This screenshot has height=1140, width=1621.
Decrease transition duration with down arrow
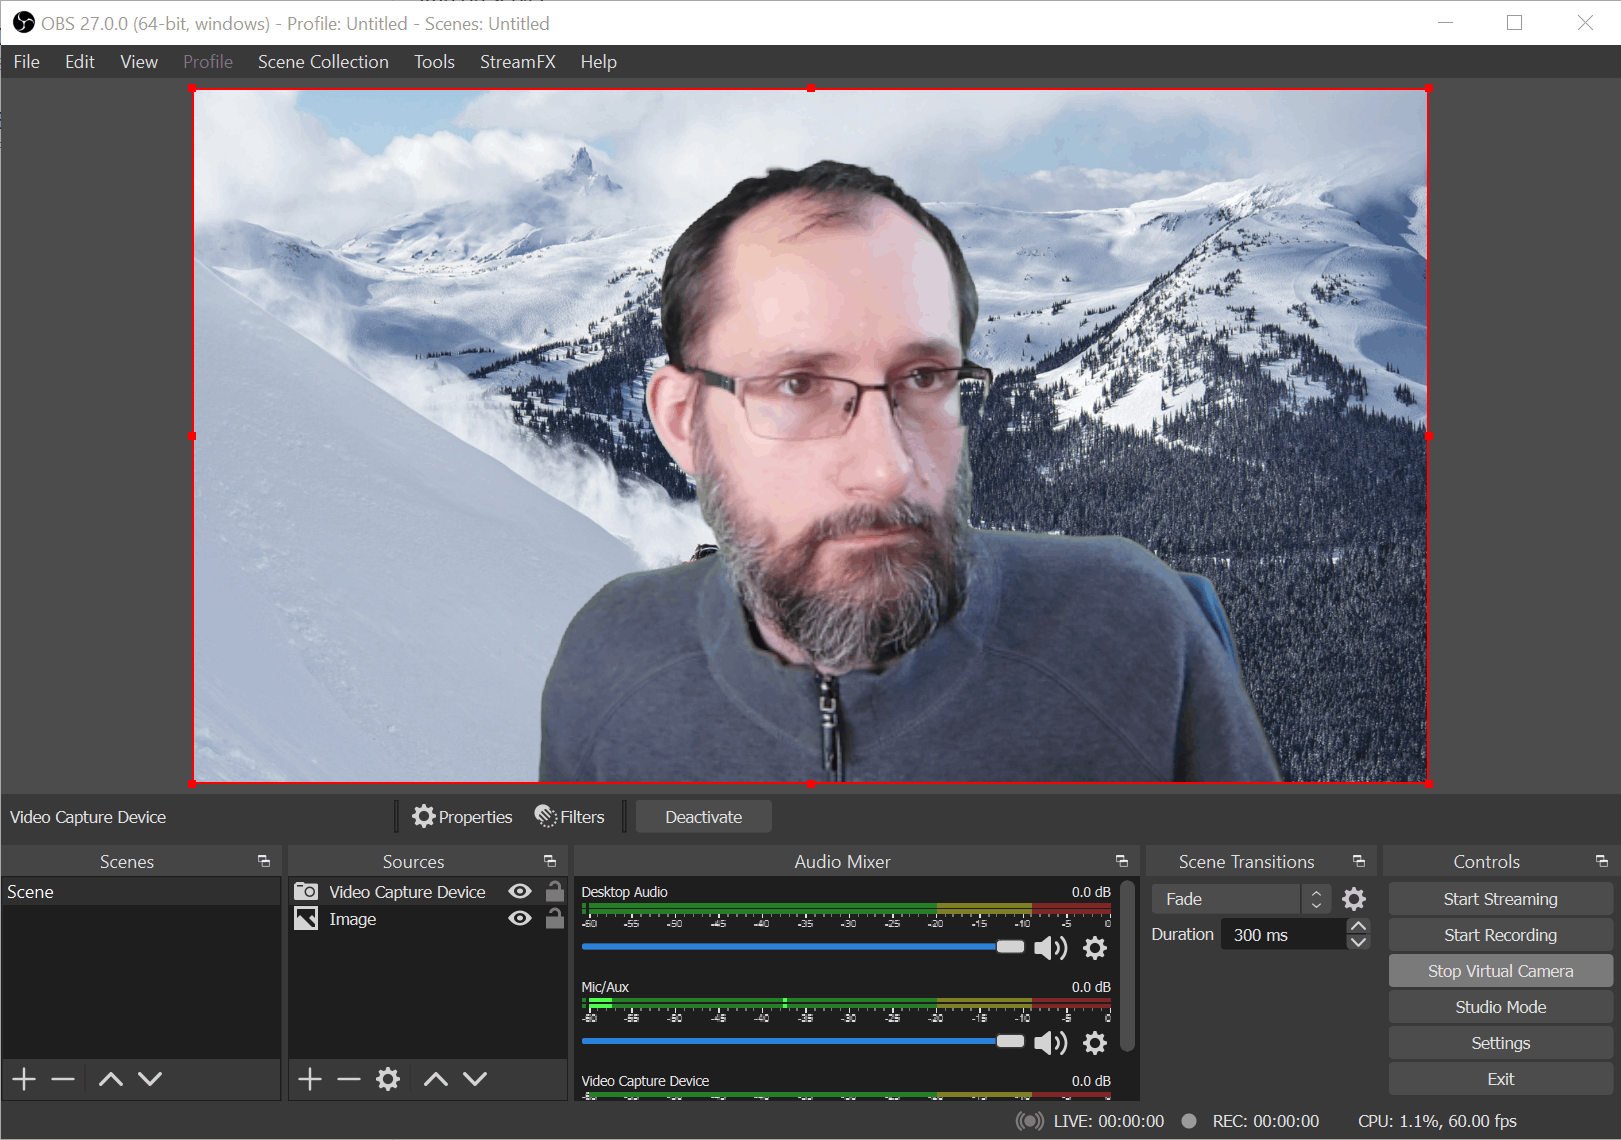tap(1358, 942)
